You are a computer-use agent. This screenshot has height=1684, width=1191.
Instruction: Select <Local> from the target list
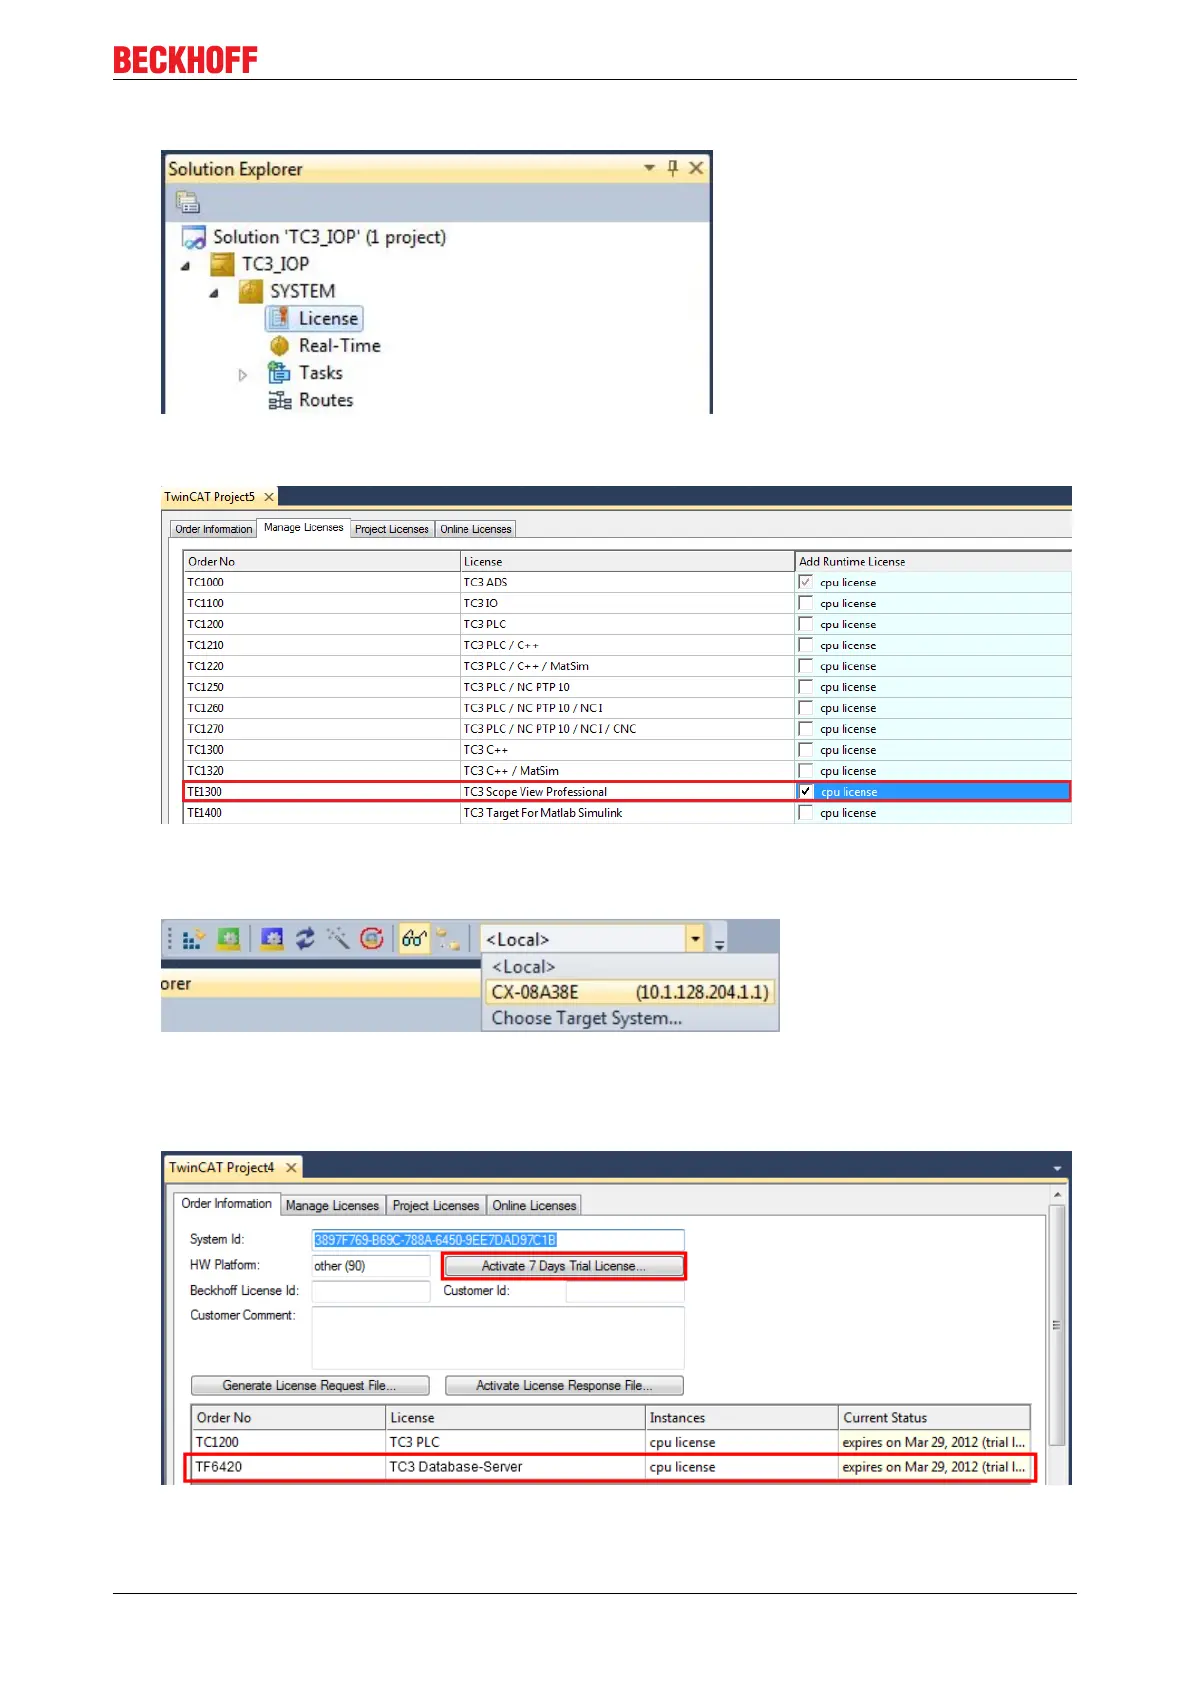(x=628, y=967)
